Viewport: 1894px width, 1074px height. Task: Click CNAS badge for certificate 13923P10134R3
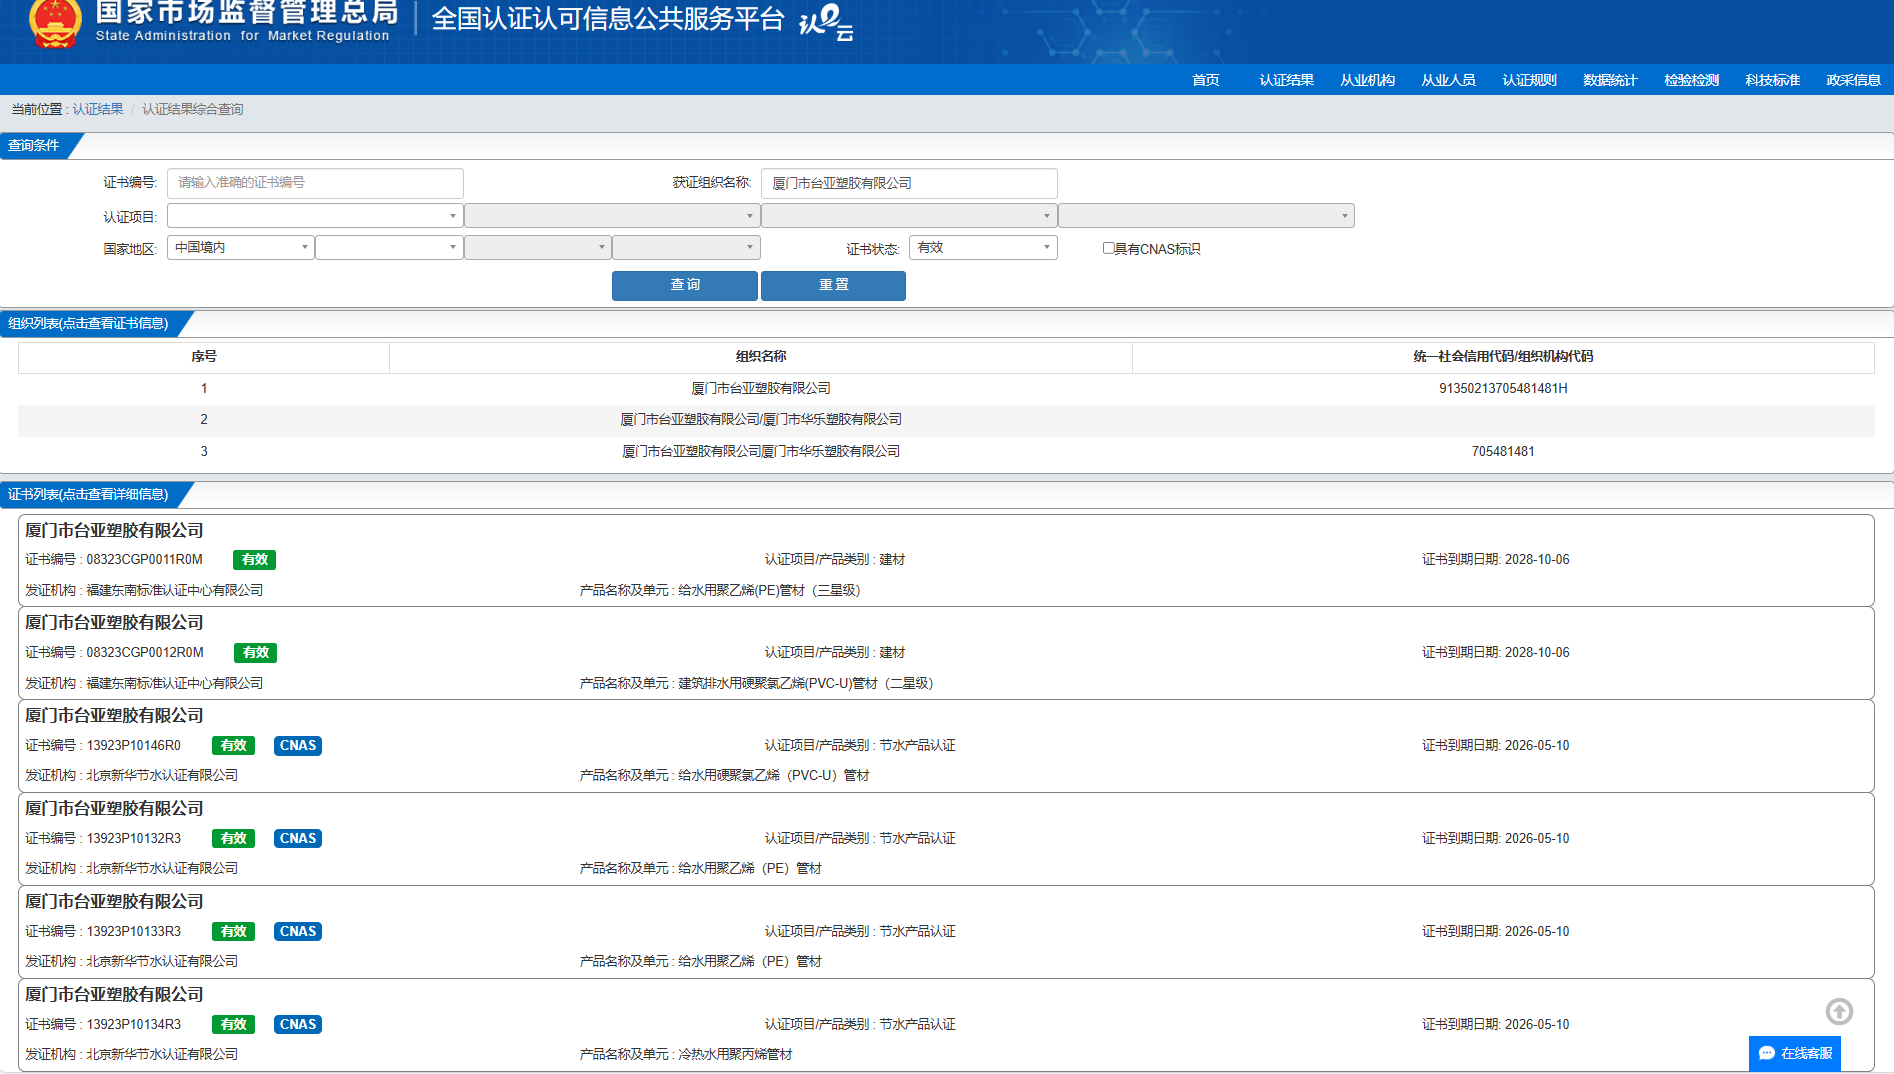[298, 1025]
